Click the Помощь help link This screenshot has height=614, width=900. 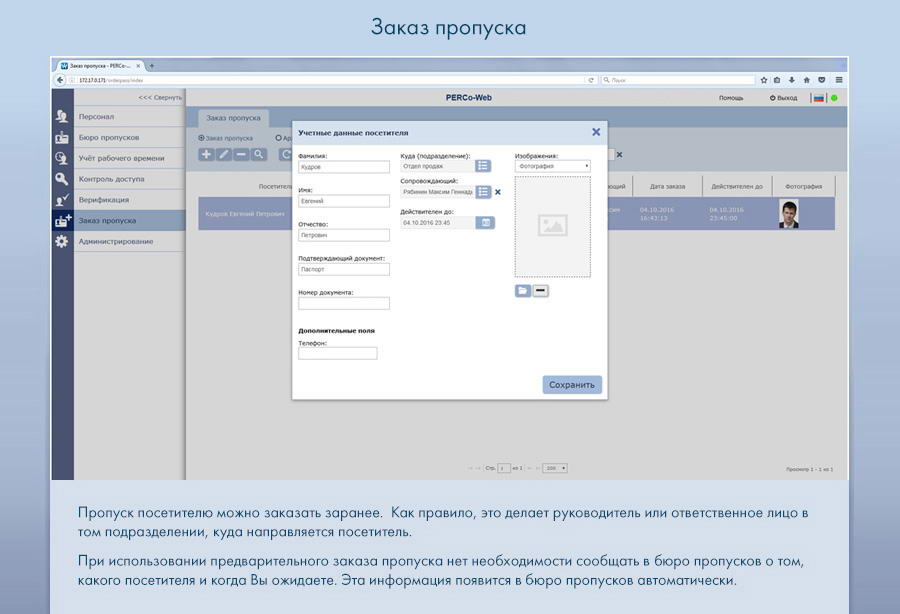731,98
